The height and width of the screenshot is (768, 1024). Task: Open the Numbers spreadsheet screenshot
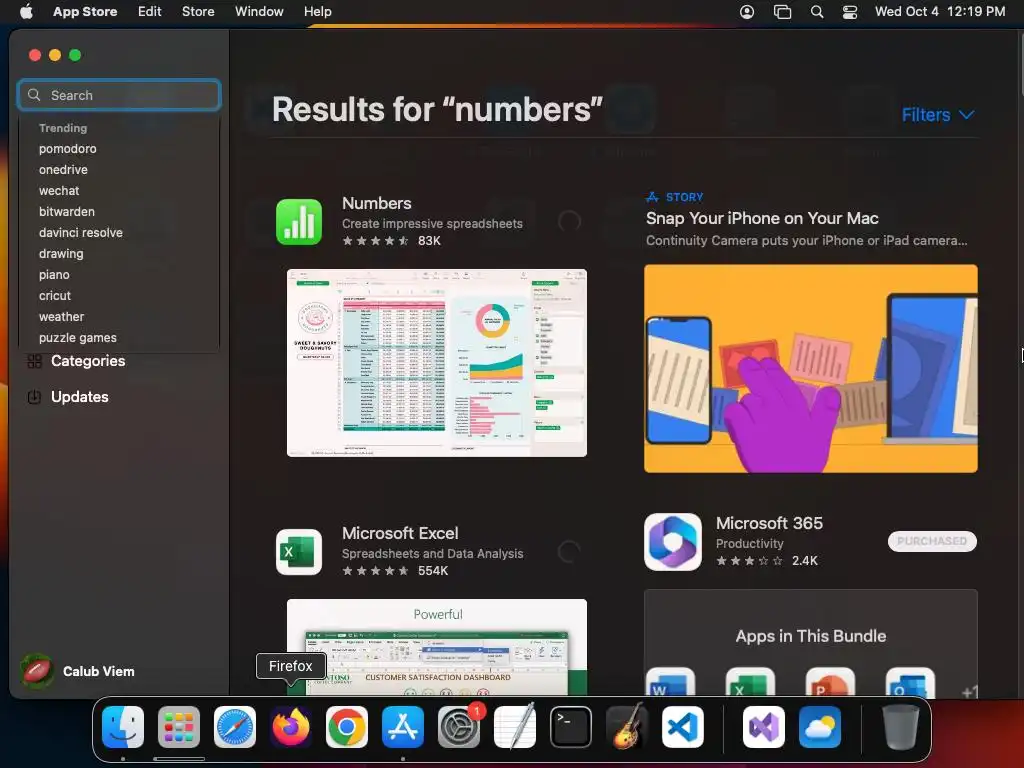(437, 363)
